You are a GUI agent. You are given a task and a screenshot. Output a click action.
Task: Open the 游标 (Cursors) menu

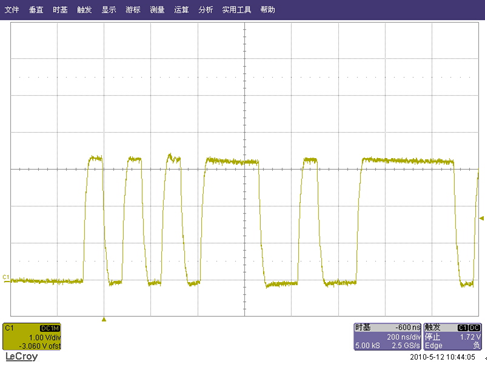(133, 10)
